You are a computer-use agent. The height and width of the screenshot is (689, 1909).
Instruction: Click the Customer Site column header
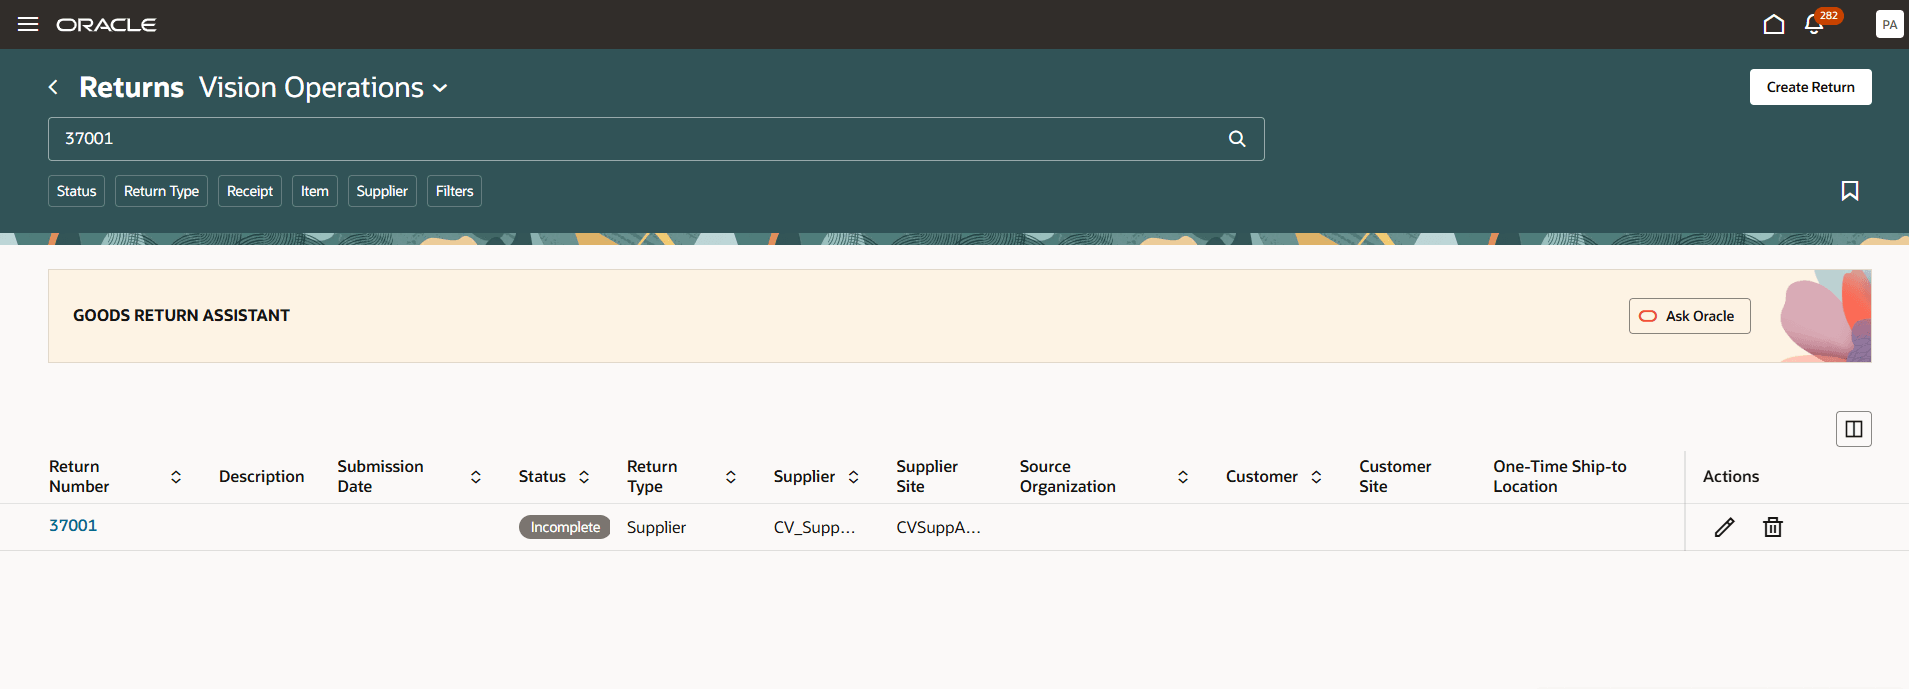[x=1395, y=477]
